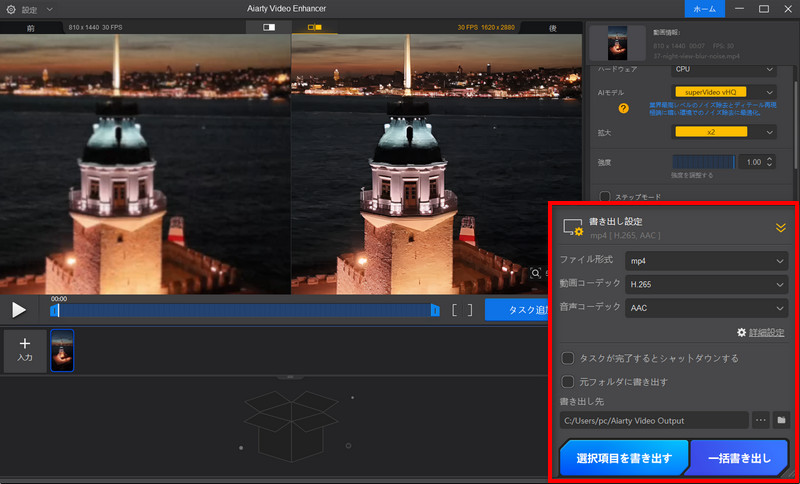Click 選択項目を書き出す export button

click(x=624, y=458)
